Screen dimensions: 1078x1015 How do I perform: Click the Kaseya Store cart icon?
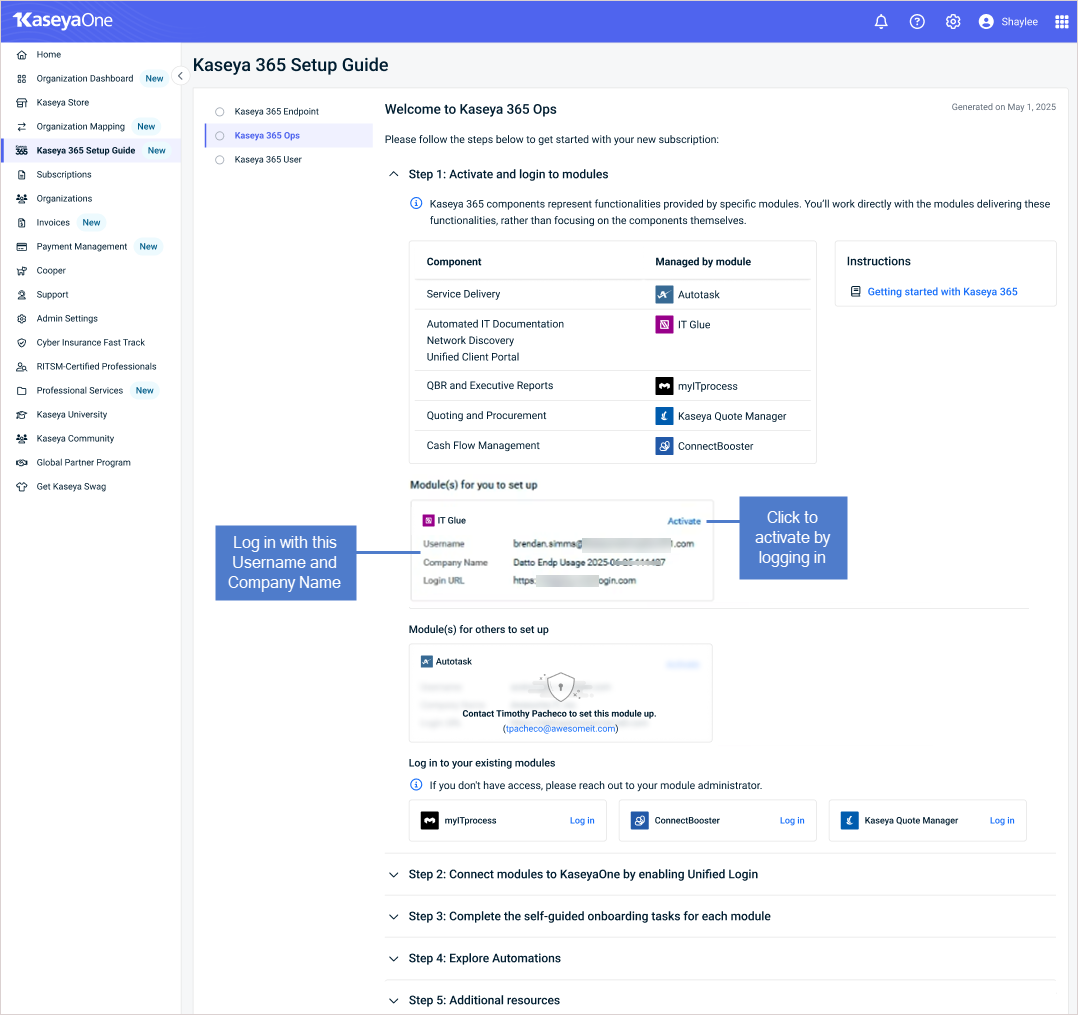click(x=21, y=103)
